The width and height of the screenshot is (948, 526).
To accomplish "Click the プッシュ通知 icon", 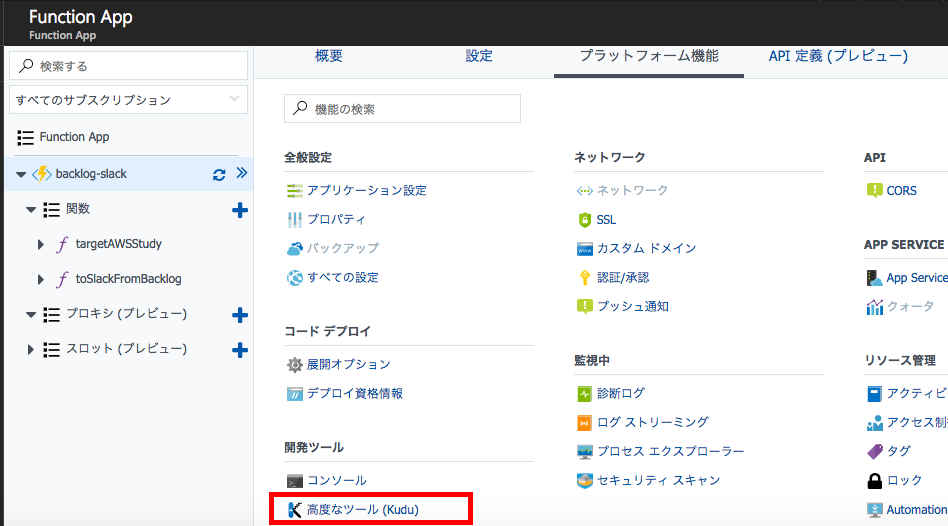I will coord(585,307).
